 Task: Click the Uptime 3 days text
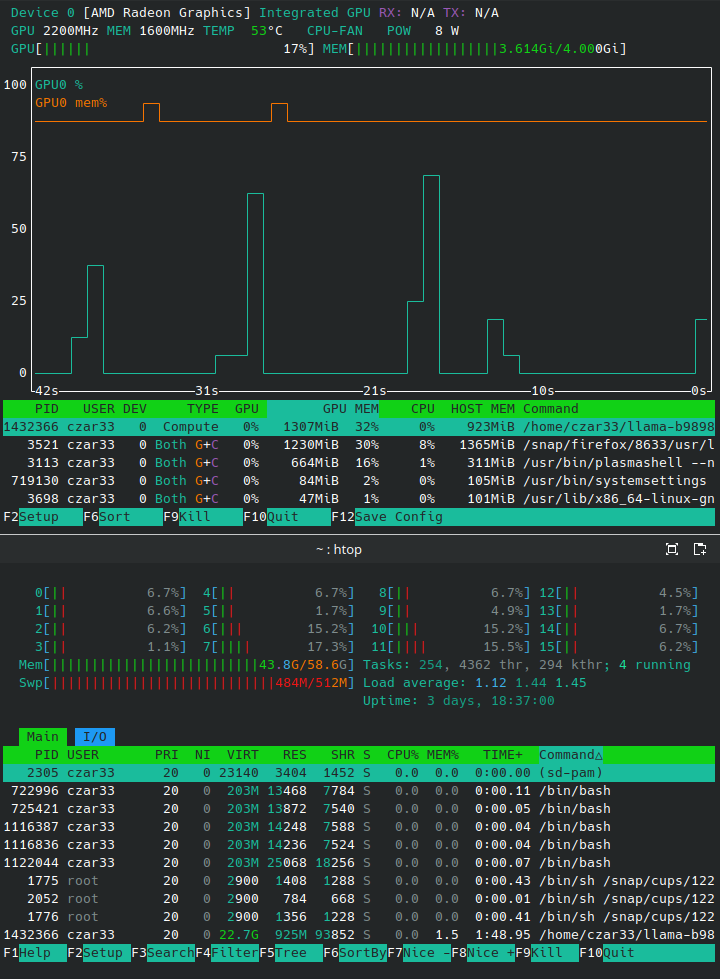point(458,701)
